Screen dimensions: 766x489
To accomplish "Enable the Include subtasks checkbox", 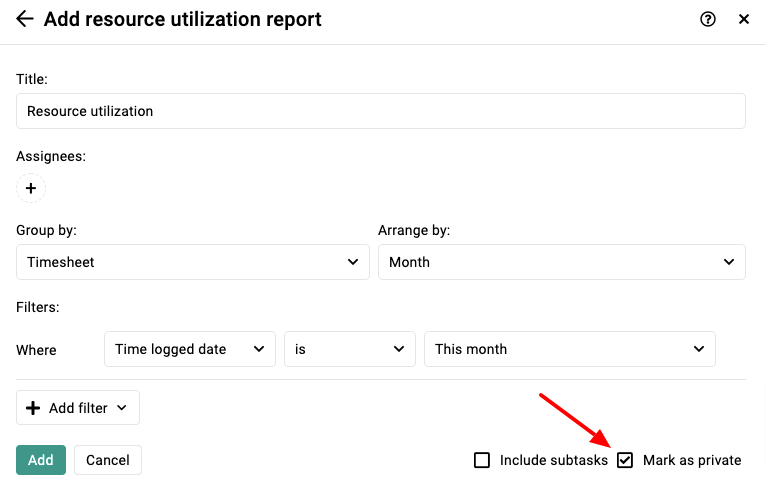I will [482, 460].
